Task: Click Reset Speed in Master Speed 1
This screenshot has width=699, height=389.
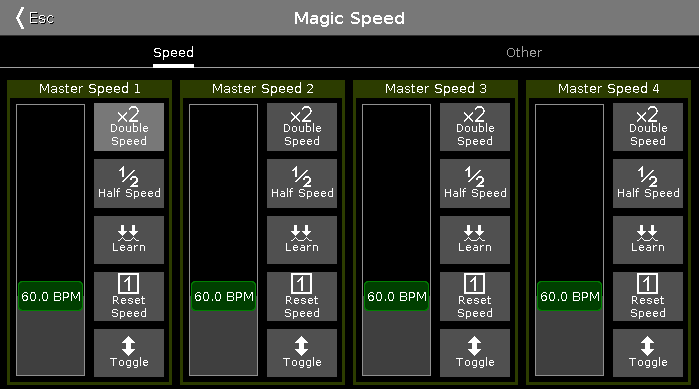Action: coord(129,297)
